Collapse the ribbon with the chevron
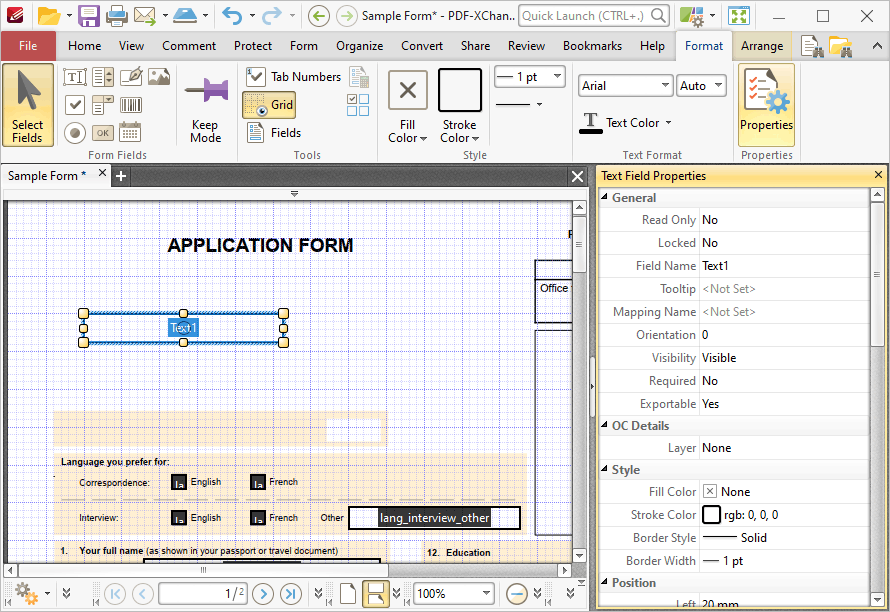The height and width of the screenshot is (612, 890). click(x=877, y=46)
